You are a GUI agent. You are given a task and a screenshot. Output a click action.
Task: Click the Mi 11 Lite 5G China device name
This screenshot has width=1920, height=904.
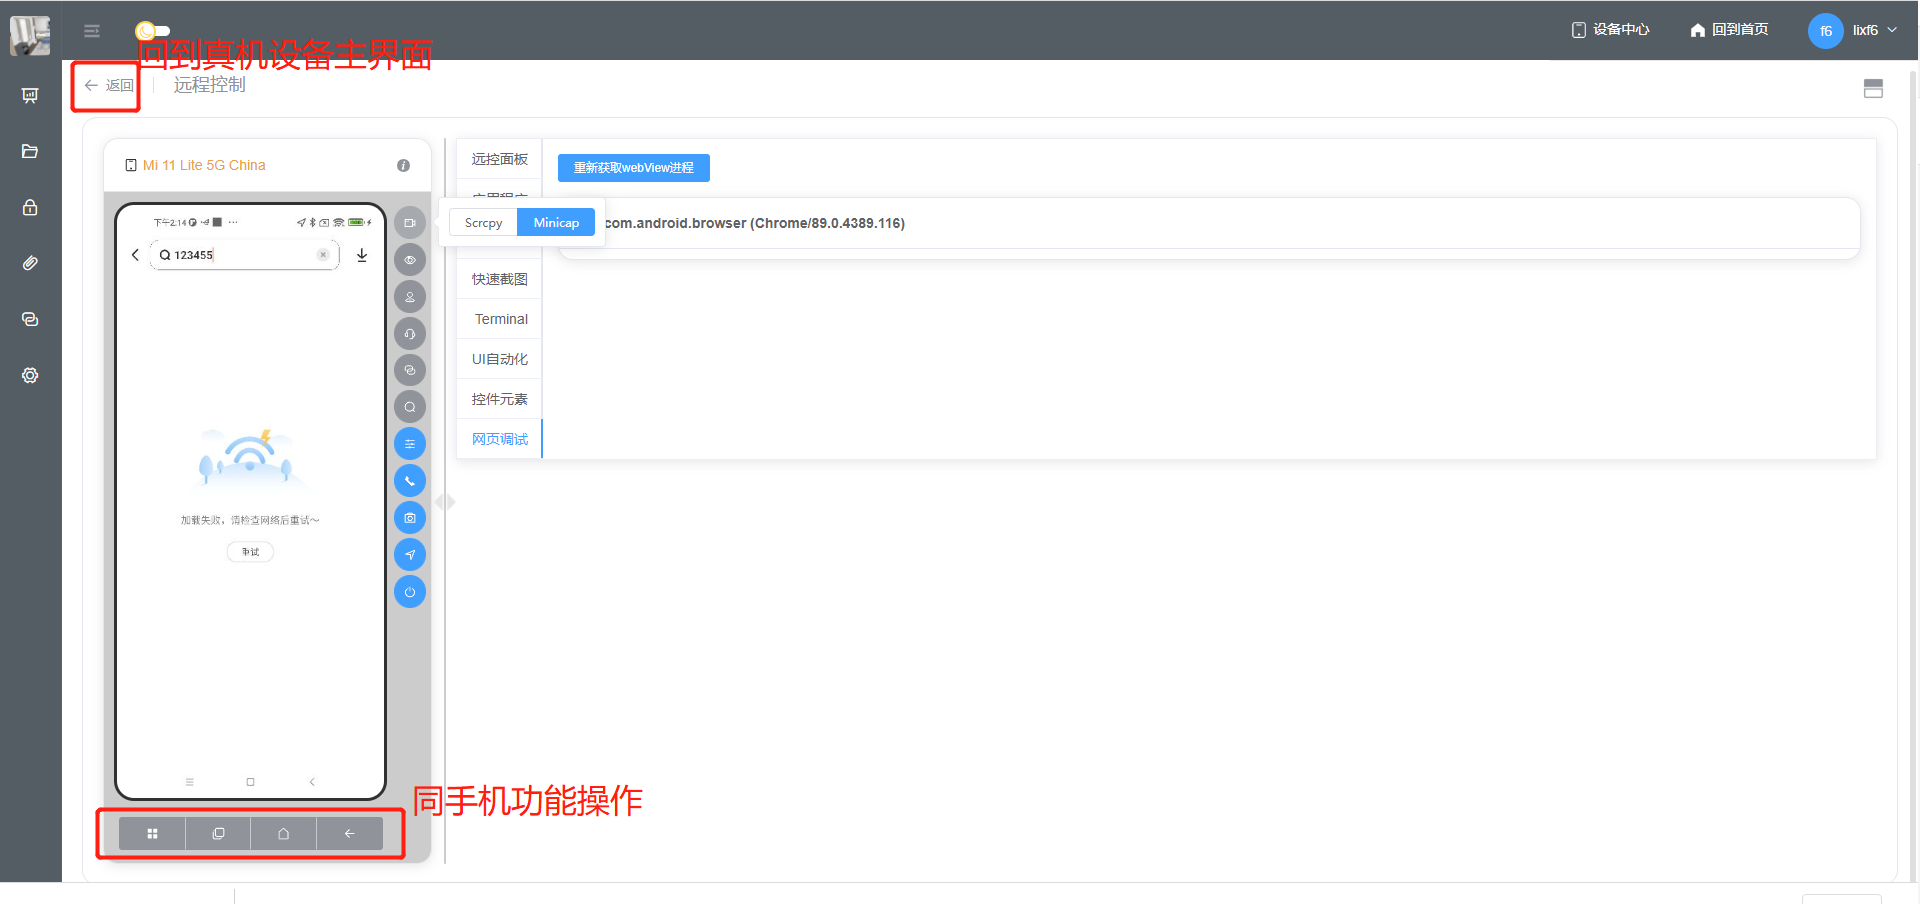[x=204, y=165]
